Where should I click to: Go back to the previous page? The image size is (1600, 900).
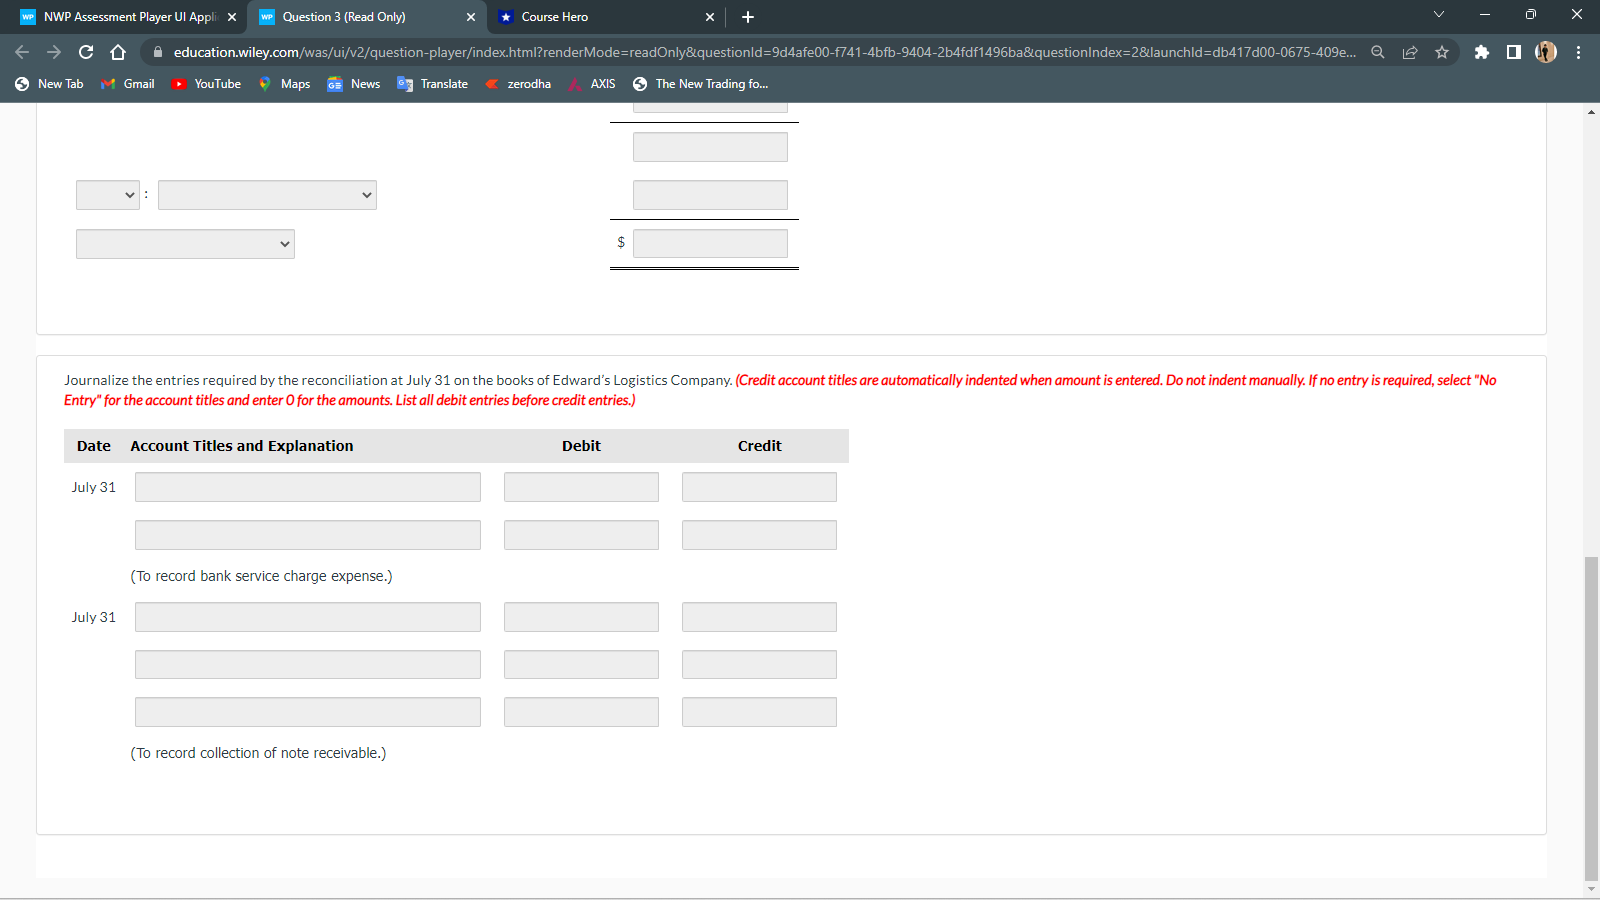click(22, 52)
